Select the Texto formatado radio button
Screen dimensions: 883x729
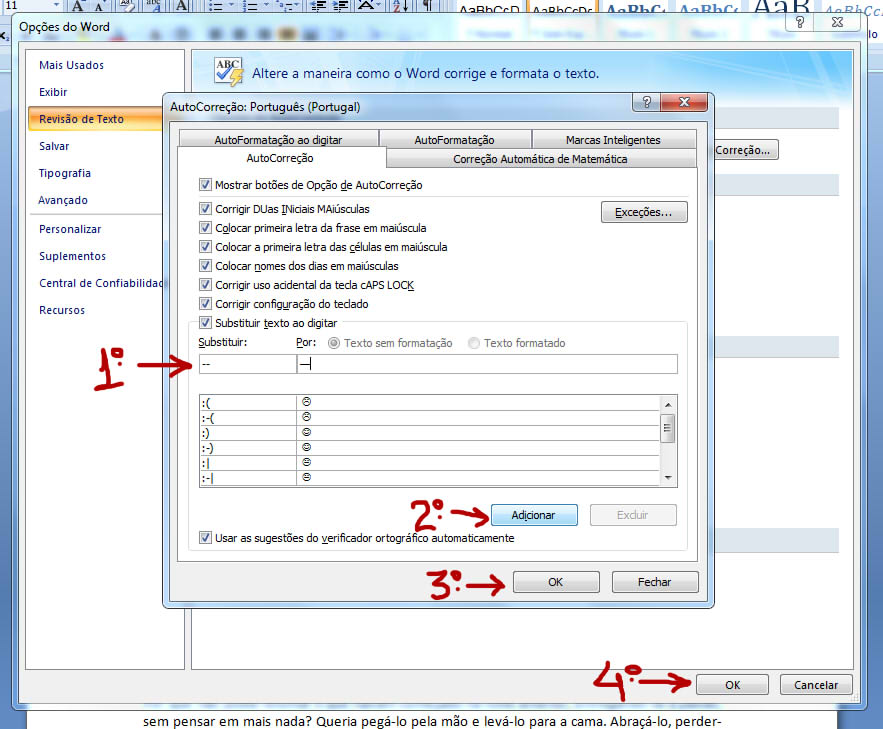pyautogui.click(x=474, y=343)
